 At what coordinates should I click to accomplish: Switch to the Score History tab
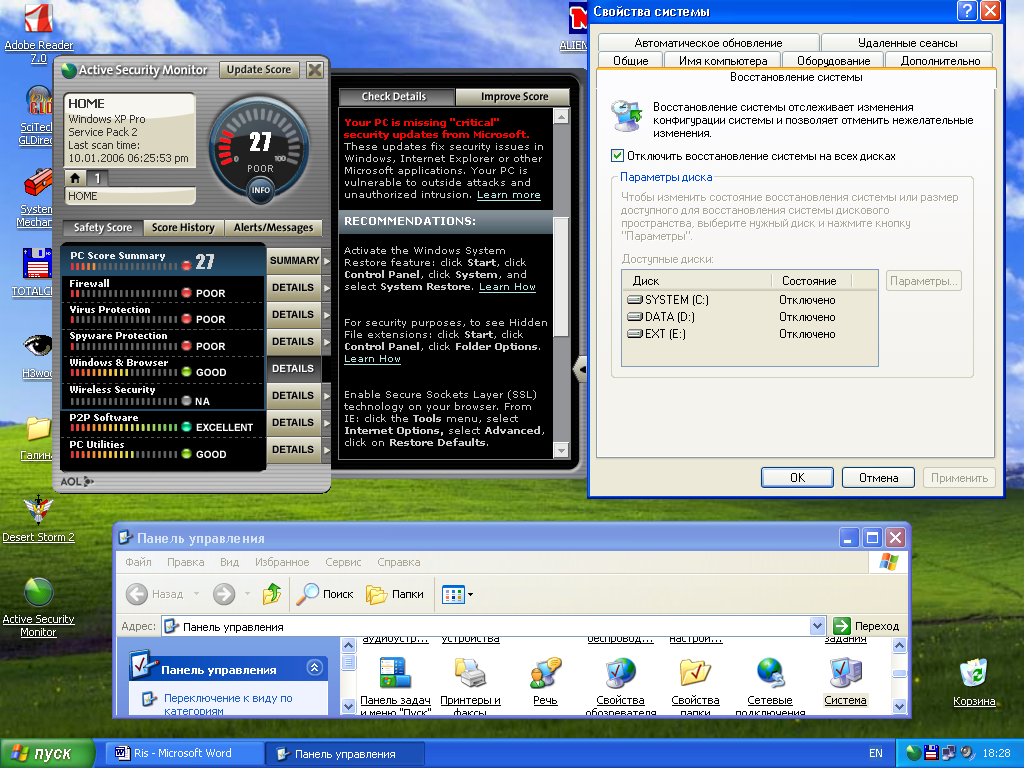(x=183, y=228)
